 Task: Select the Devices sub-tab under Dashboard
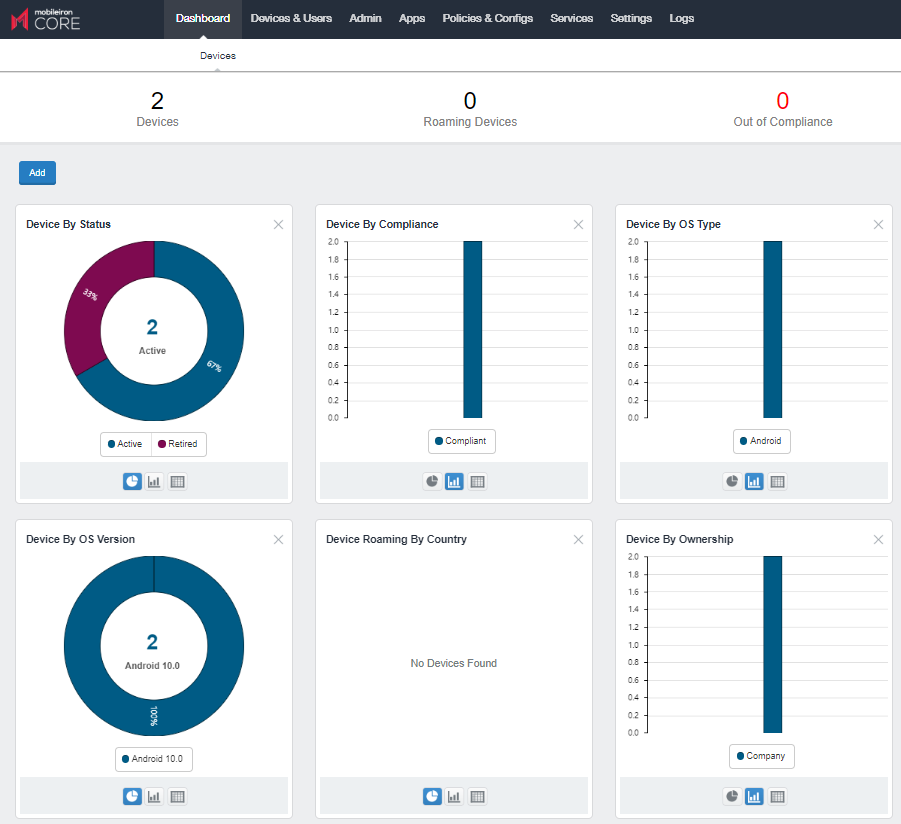click(x=218, y=56)
